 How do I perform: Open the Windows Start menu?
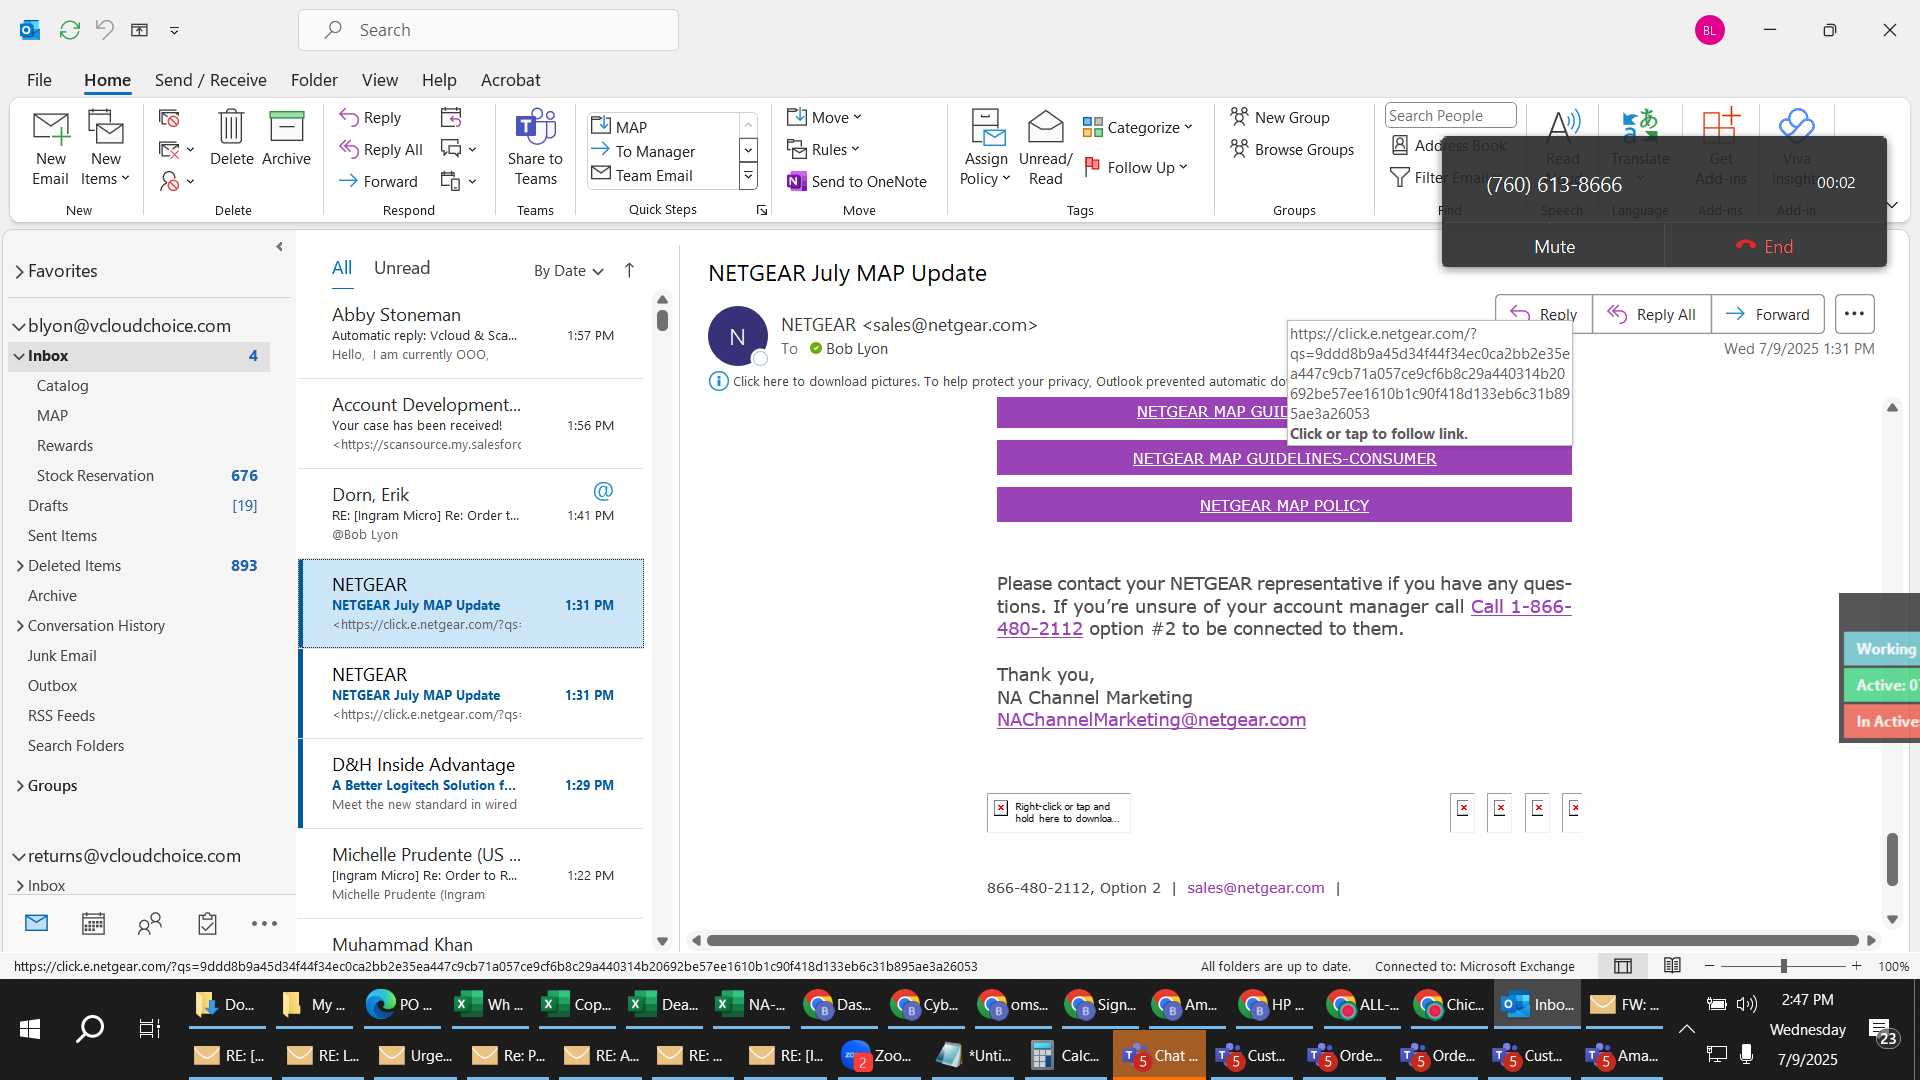(x=29, y=1028)
